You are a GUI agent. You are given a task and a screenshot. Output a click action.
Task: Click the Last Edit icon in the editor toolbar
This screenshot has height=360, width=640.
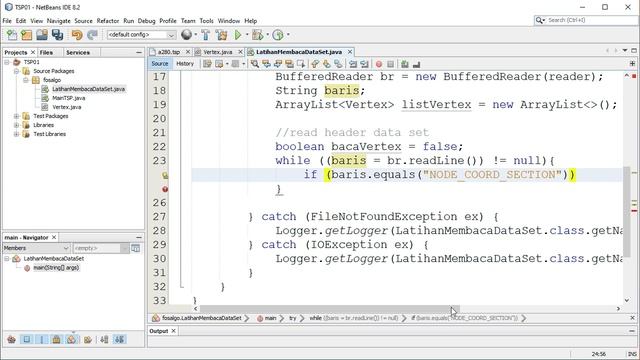point(207,64)
